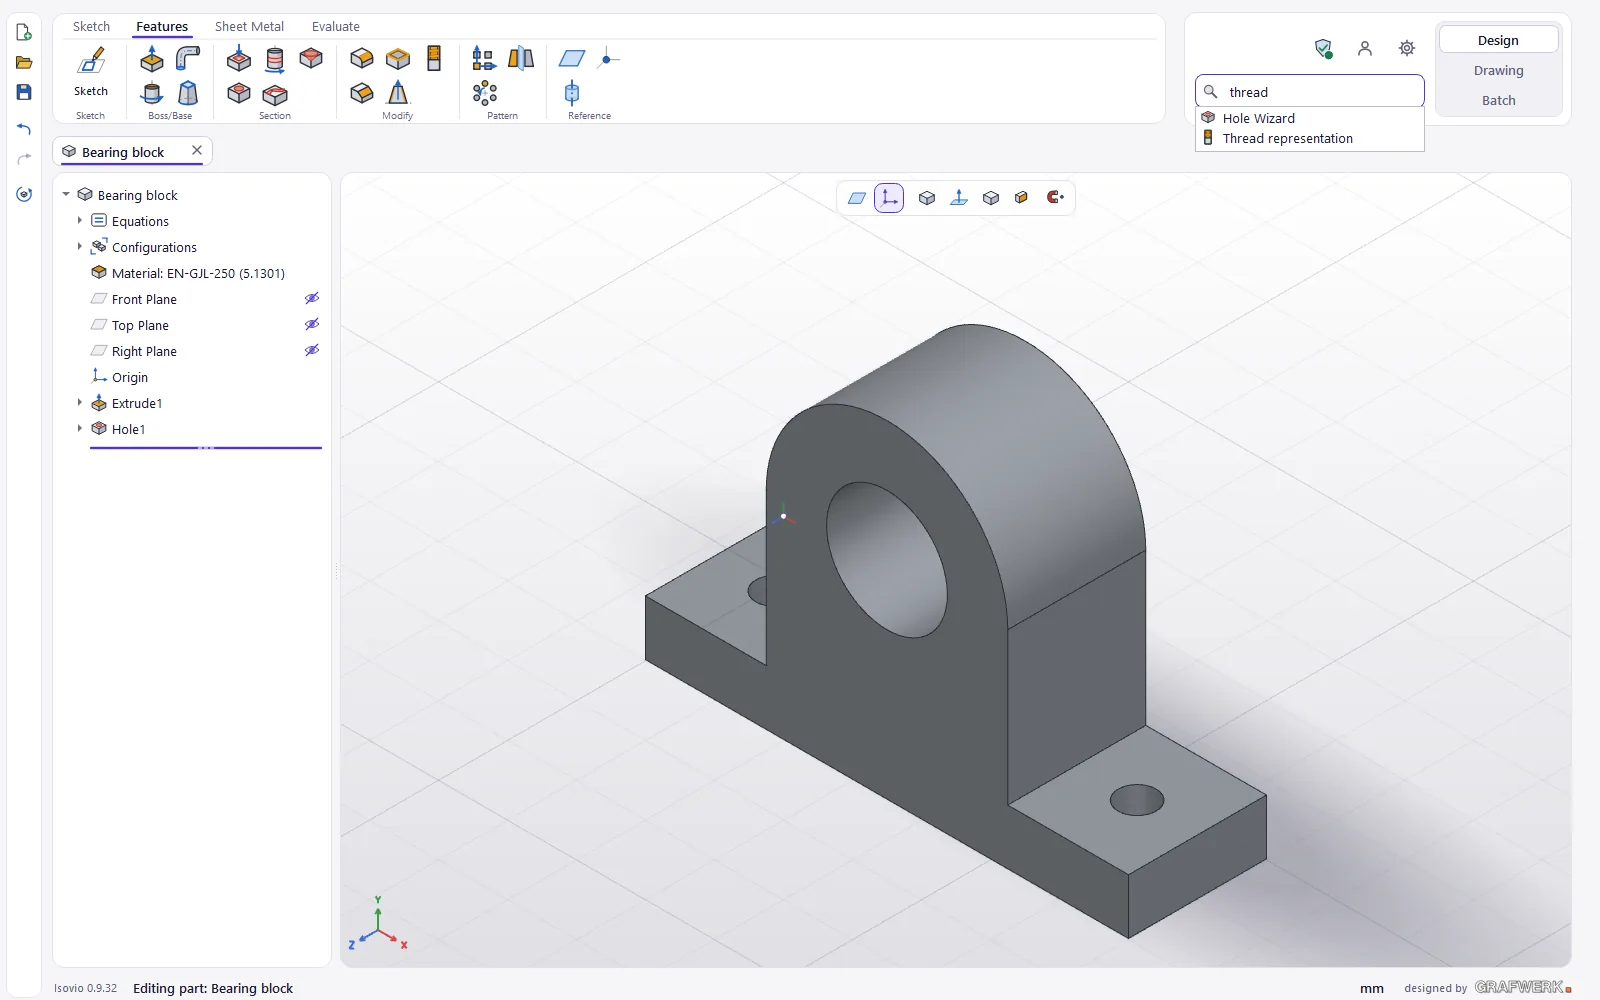Expand the Hole1 feature
The width and height of the screenshot is (1600, 1000).
[80, 429]
